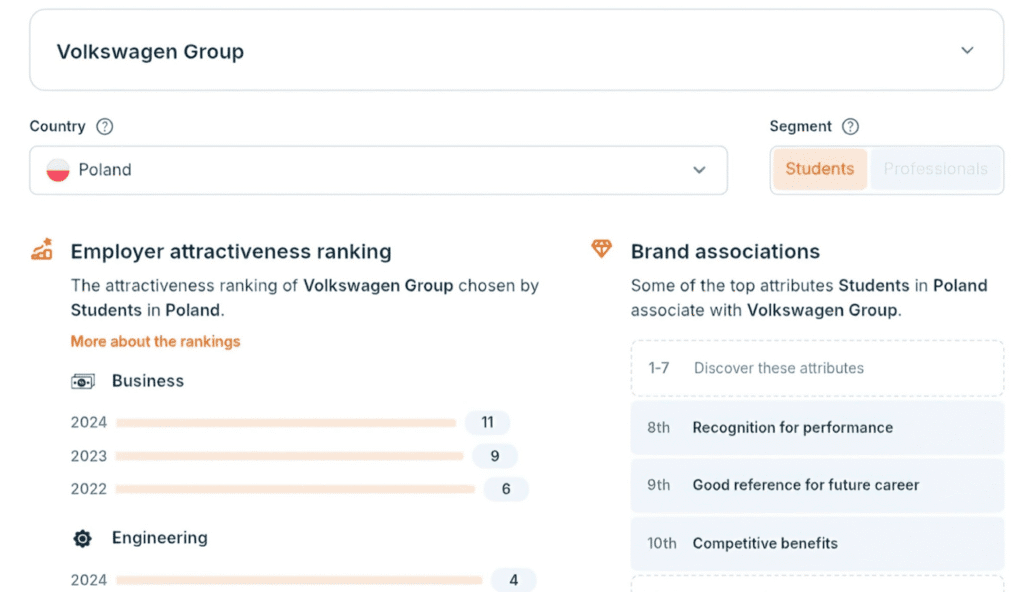Expand the Volkswagen Group company selector
Image resolution: width=1024 pixels, height=592 pixels.
(x=966, y=51)
